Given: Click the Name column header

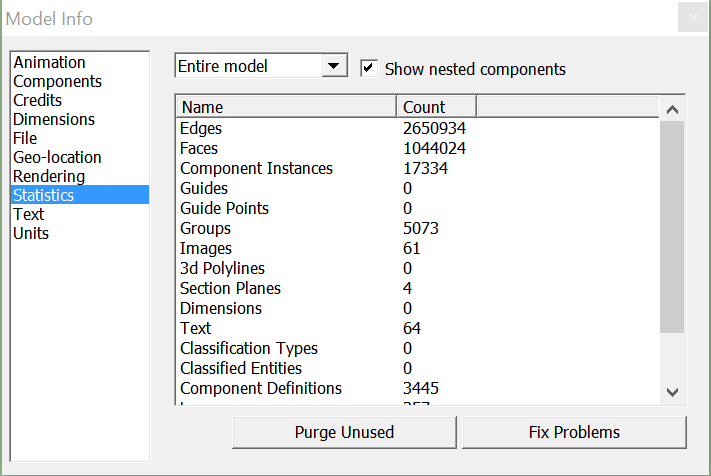Looking at the screenshot, I should [286, 107].
